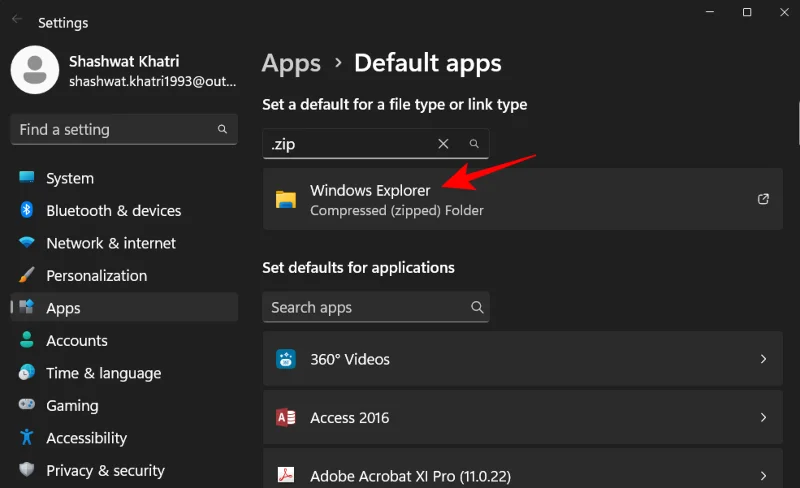Screen dimensions: 800x488
Task: Go to Bluetooth & devices settings
Action: tap(124, 210)
